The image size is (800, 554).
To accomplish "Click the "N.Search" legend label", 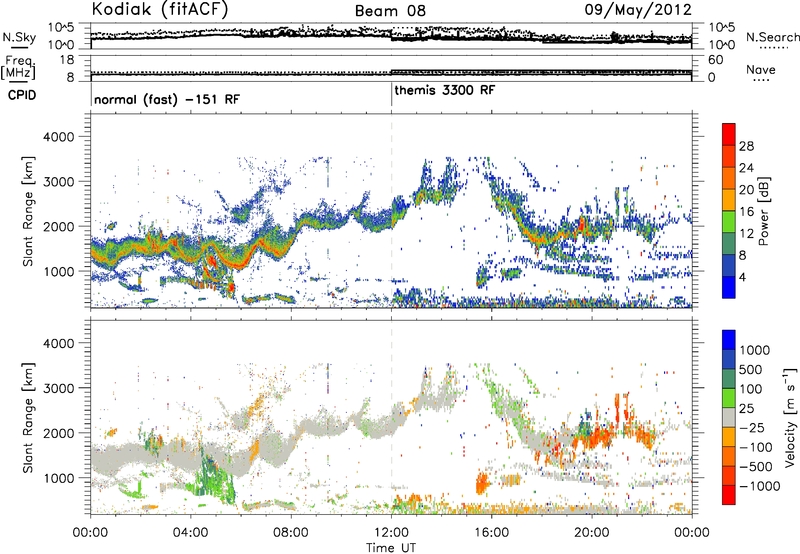I will coord(772,37).
